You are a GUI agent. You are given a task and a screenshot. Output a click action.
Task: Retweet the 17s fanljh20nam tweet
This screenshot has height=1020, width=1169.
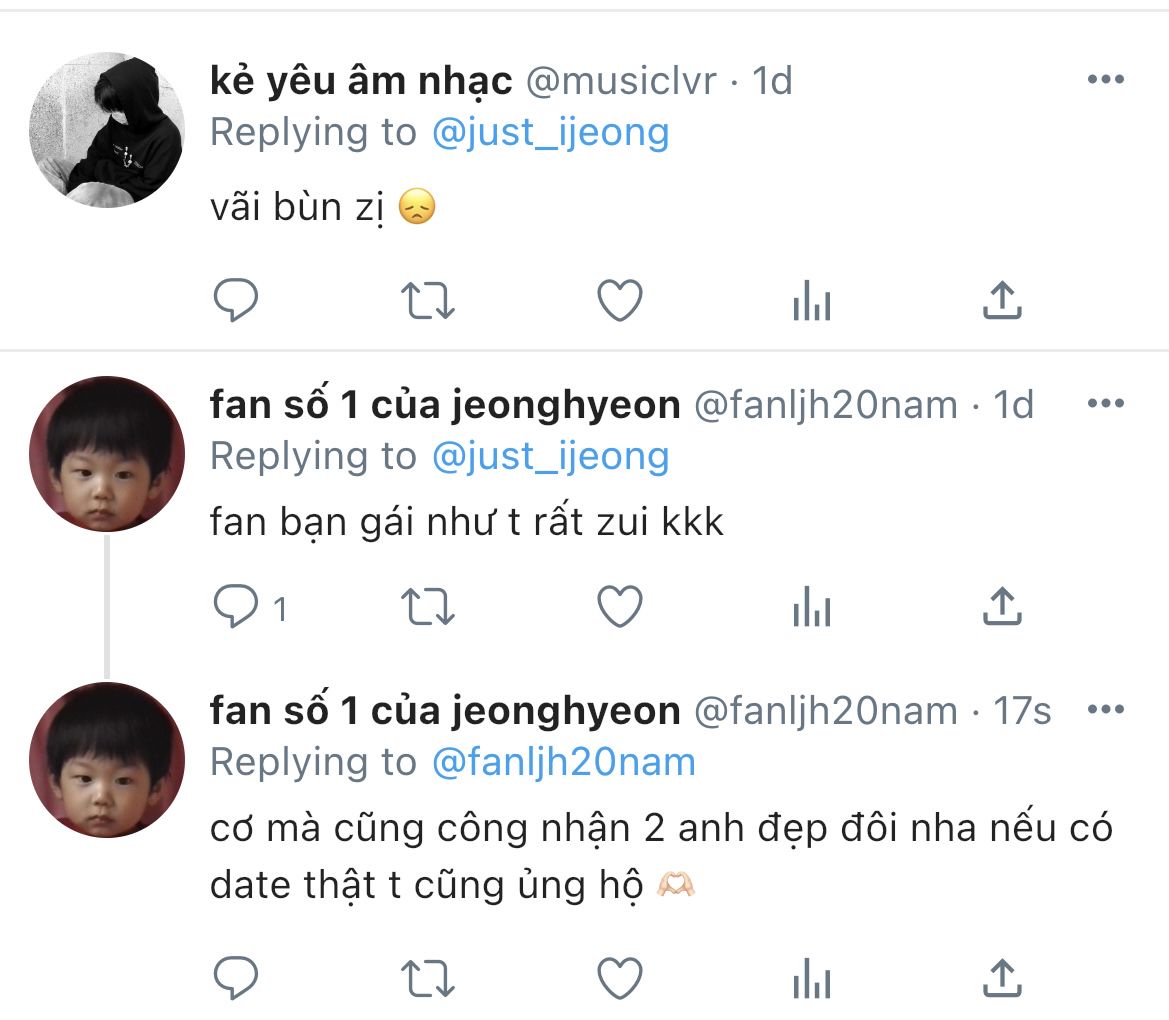click(428, 977)
